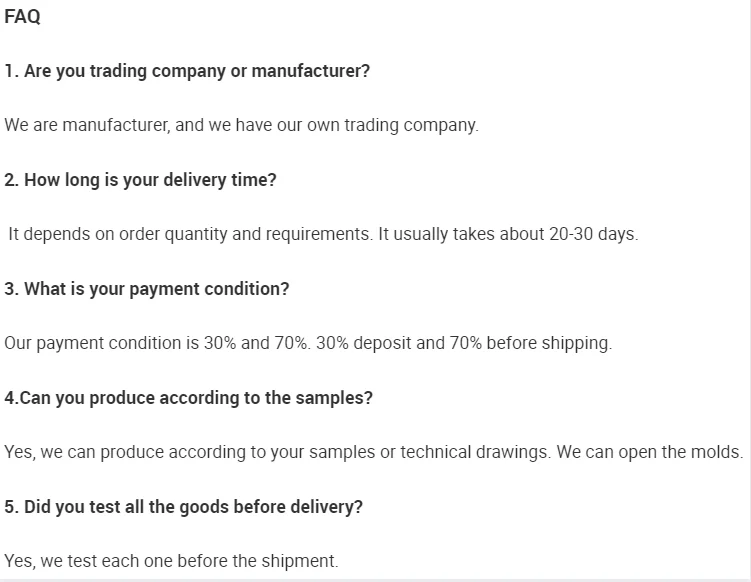Click the sentence "It depends on order quantity and requirements"

click(x=190, y=234)
